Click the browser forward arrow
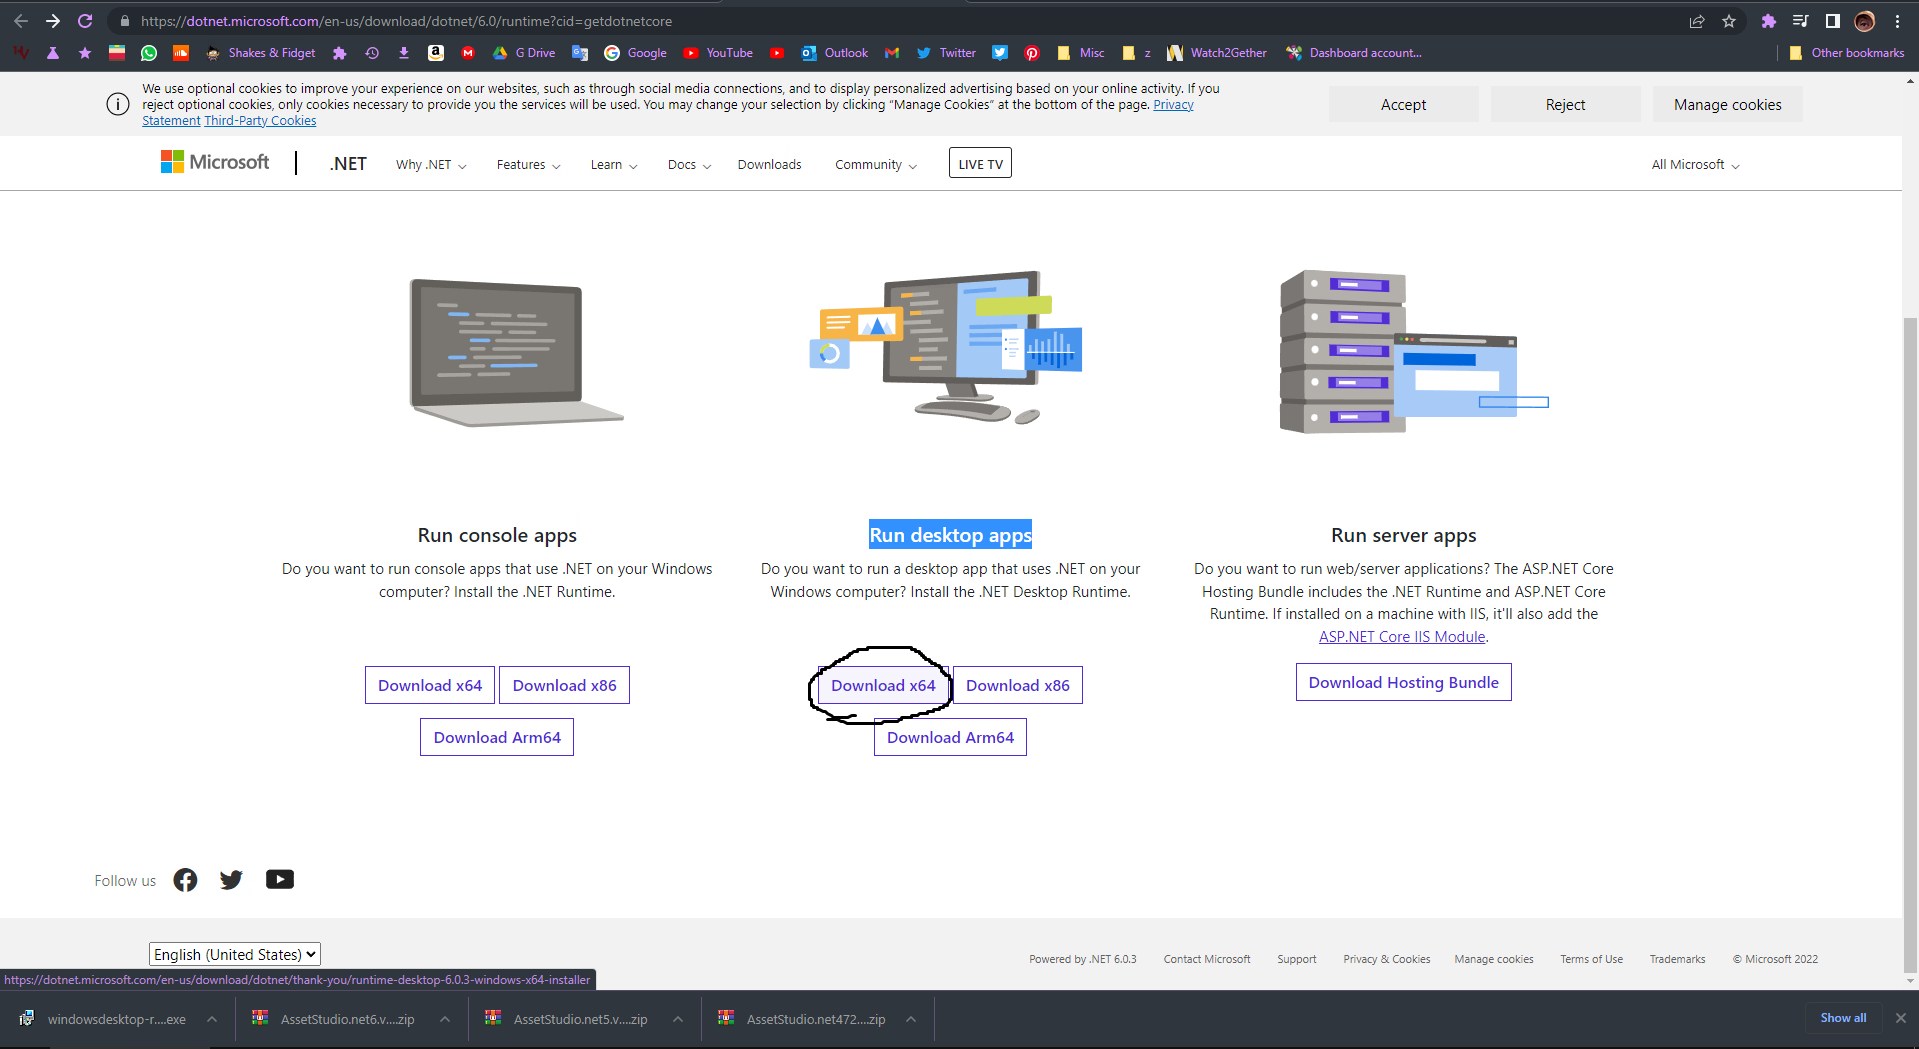 53,21
